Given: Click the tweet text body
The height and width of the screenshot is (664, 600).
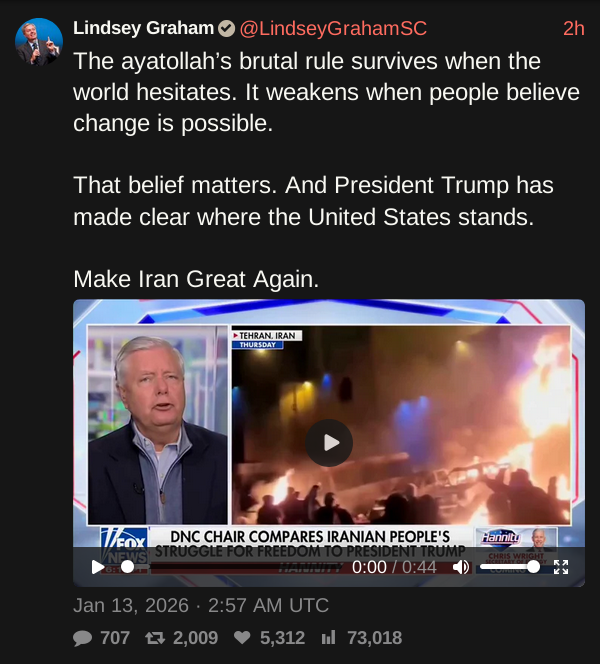Looking at the screenshot, I should click(x=326, y=170).
